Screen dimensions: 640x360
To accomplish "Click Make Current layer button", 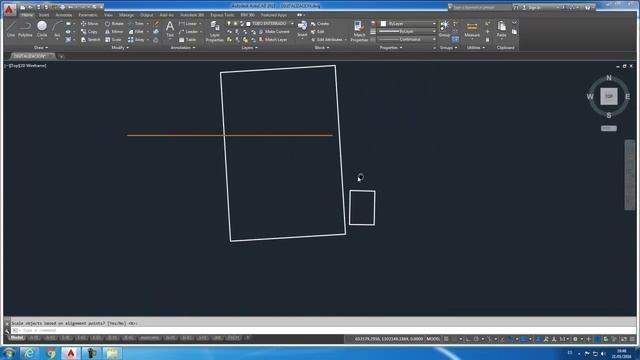I will click(274, 32).
